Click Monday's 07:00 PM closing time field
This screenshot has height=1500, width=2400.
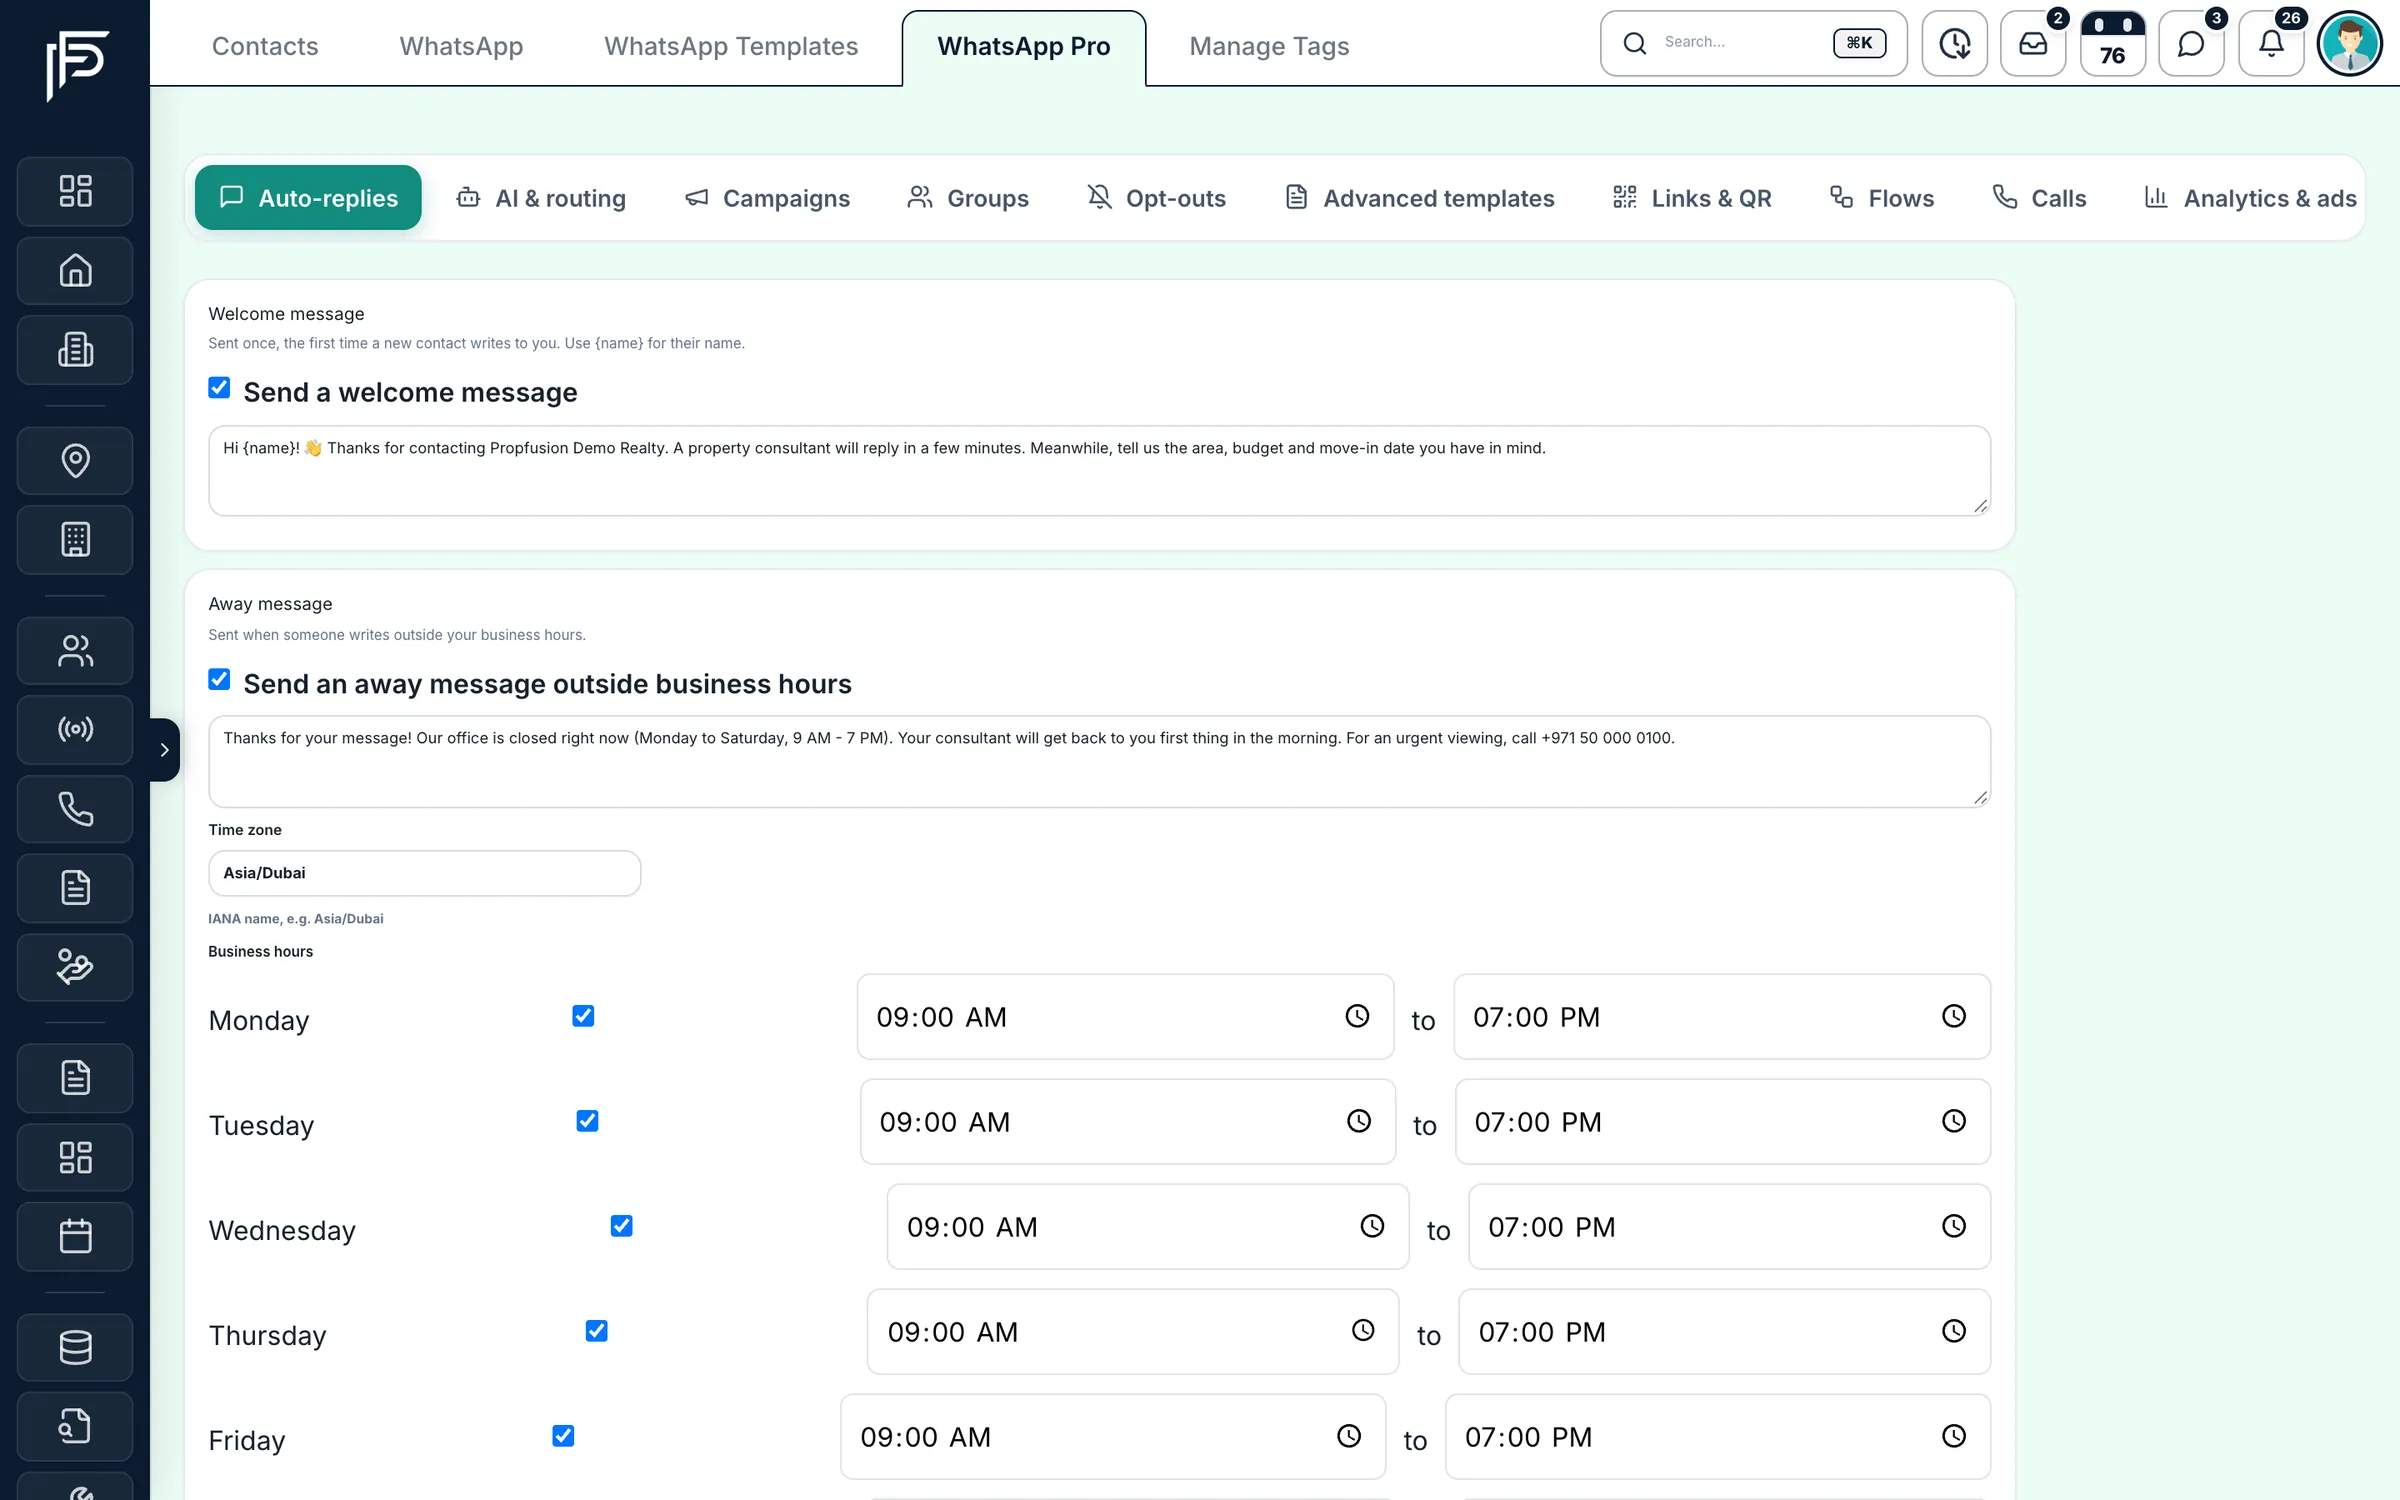tap(1722, 1017)
